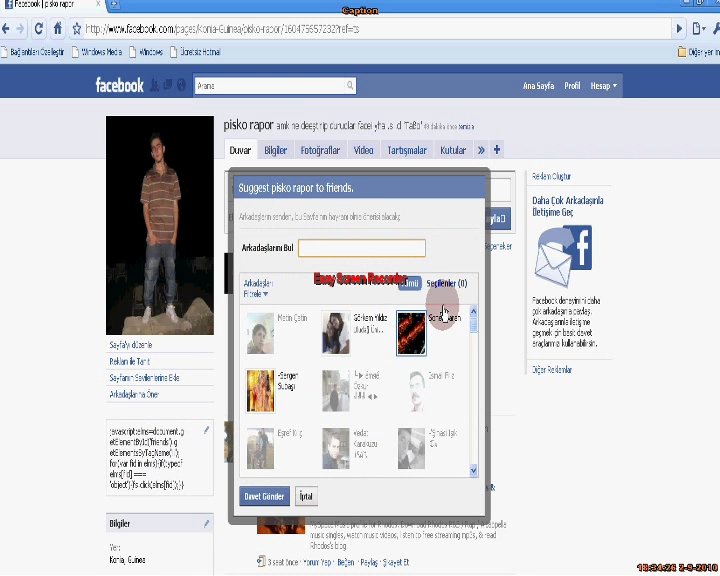The width and height of the screenshot is (720, 576).
Task: Click the browser forward arrow
Action: (20, 29)
